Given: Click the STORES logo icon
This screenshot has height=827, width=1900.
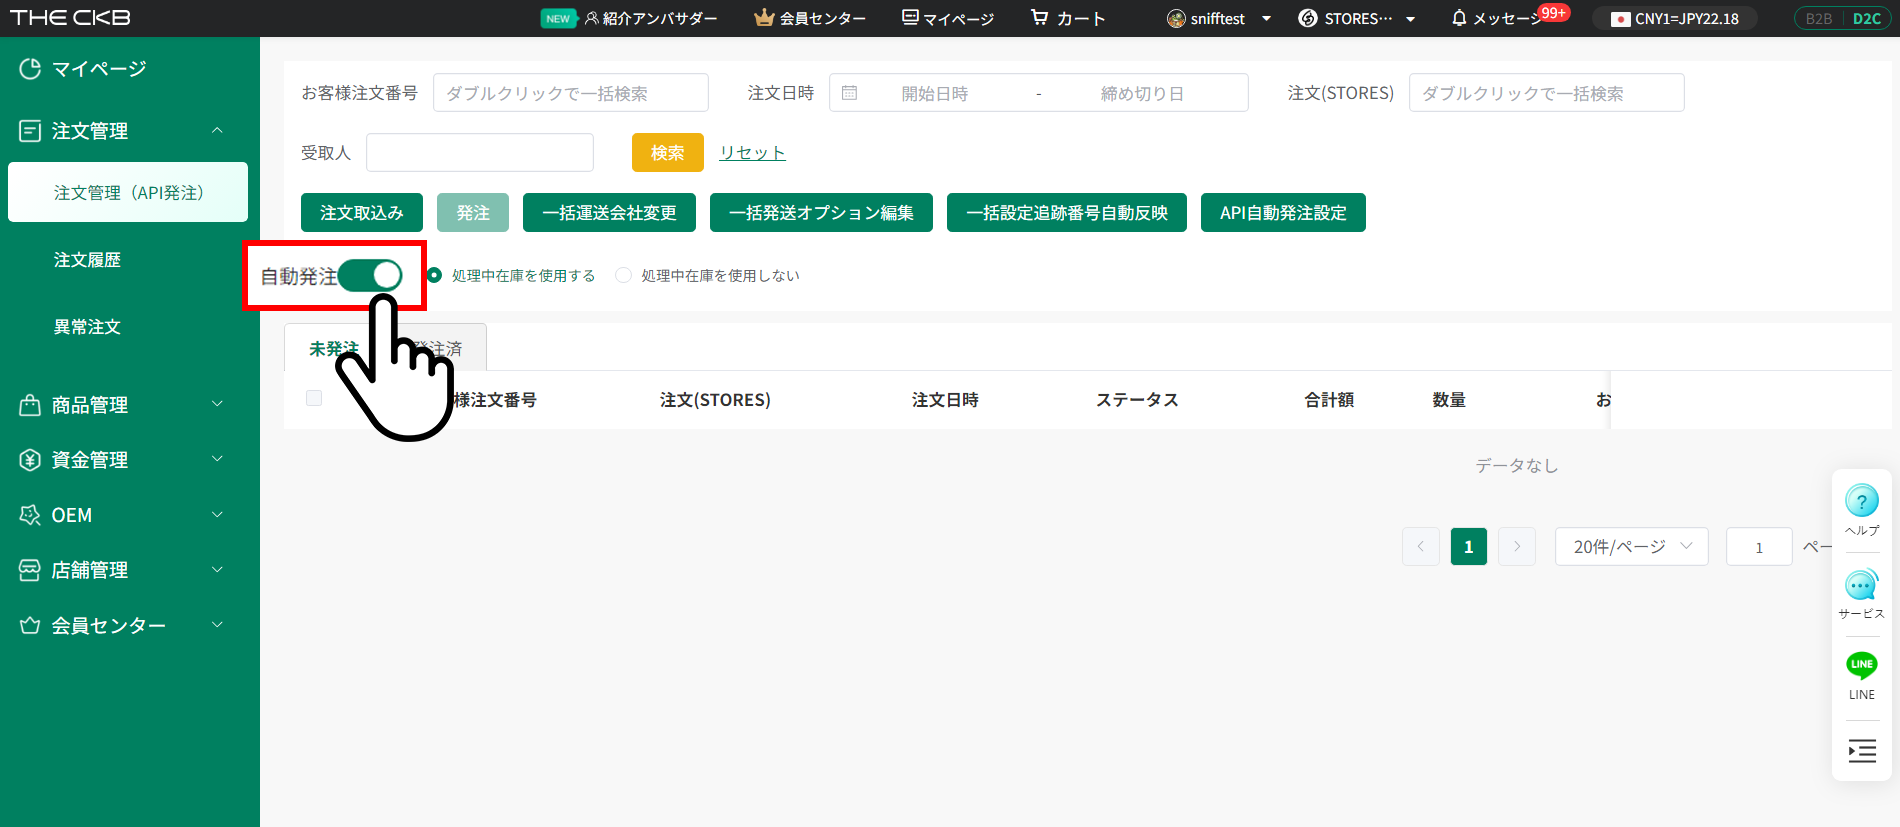Looking at the screenshot, I should pos(1307,18).
